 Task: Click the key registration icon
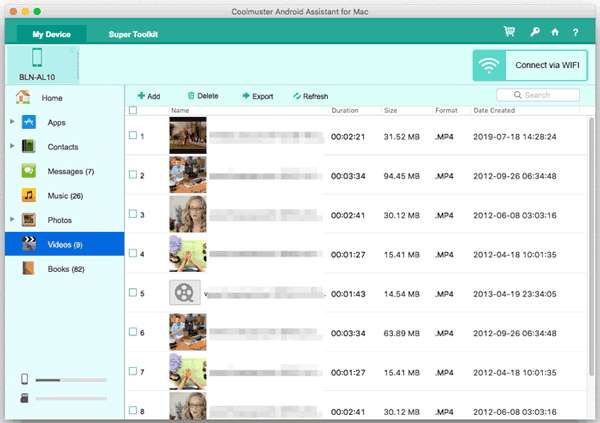tap(535, 32)
